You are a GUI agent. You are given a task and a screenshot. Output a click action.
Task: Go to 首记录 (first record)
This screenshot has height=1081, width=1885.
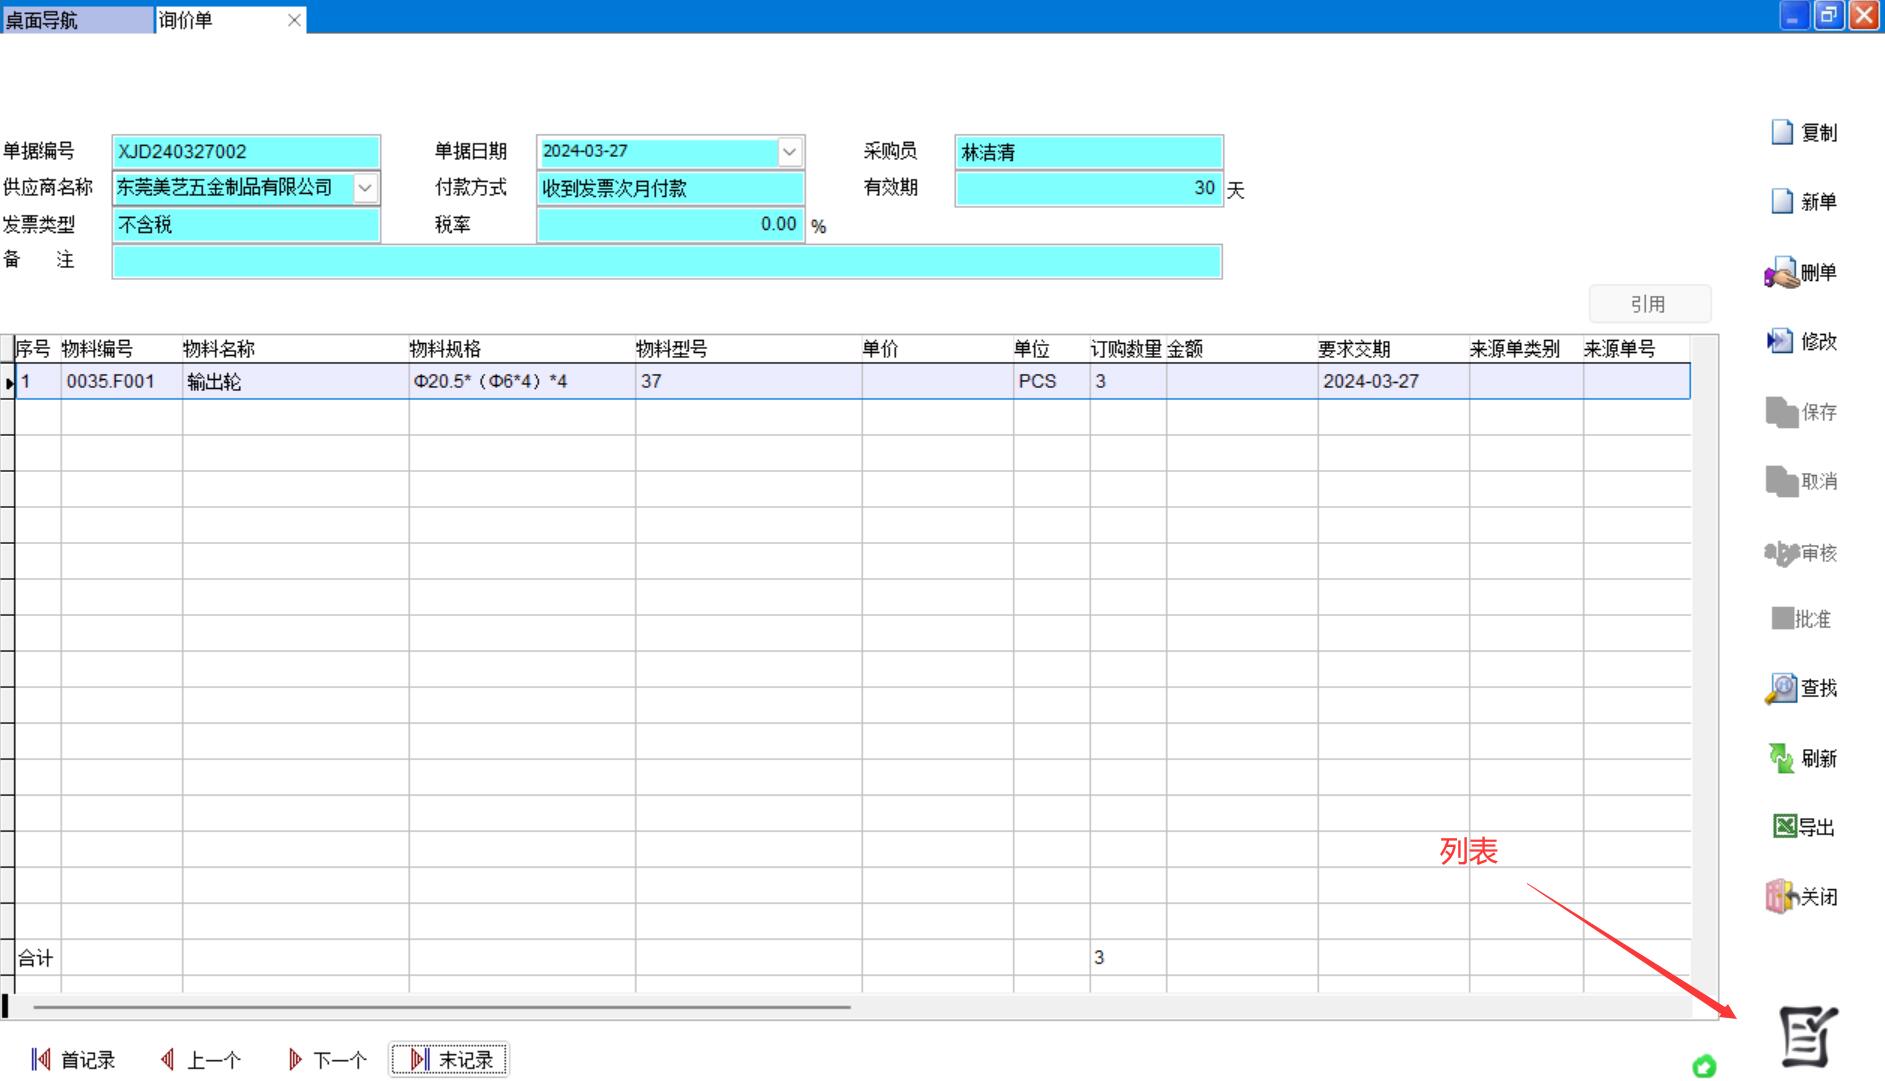[74, 1060]
